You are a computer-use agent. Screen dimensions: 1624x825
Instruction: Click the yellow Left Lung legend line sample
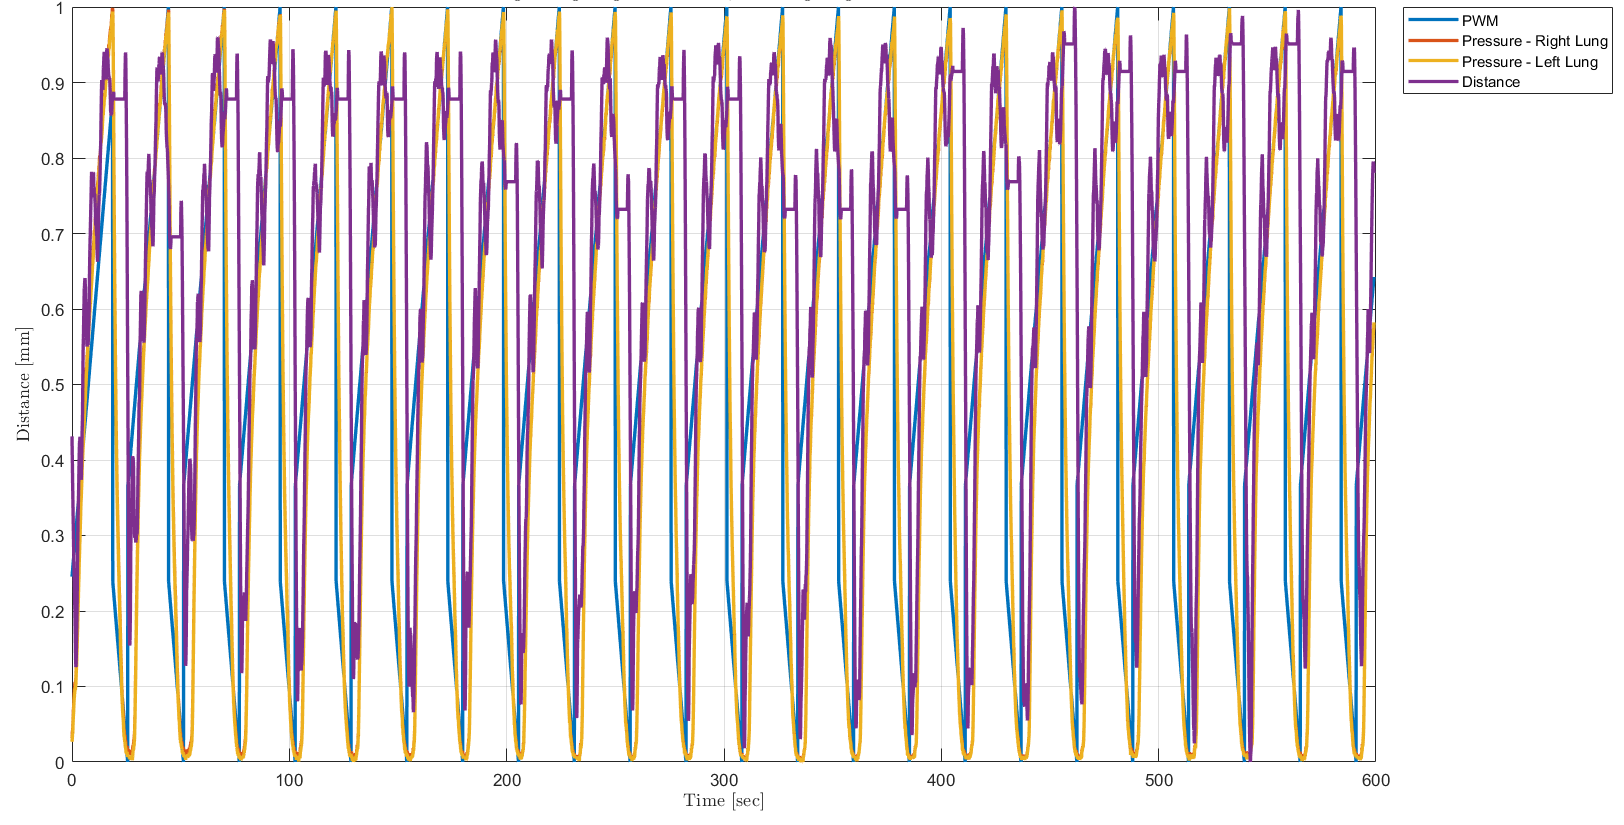pos(1432,61)
